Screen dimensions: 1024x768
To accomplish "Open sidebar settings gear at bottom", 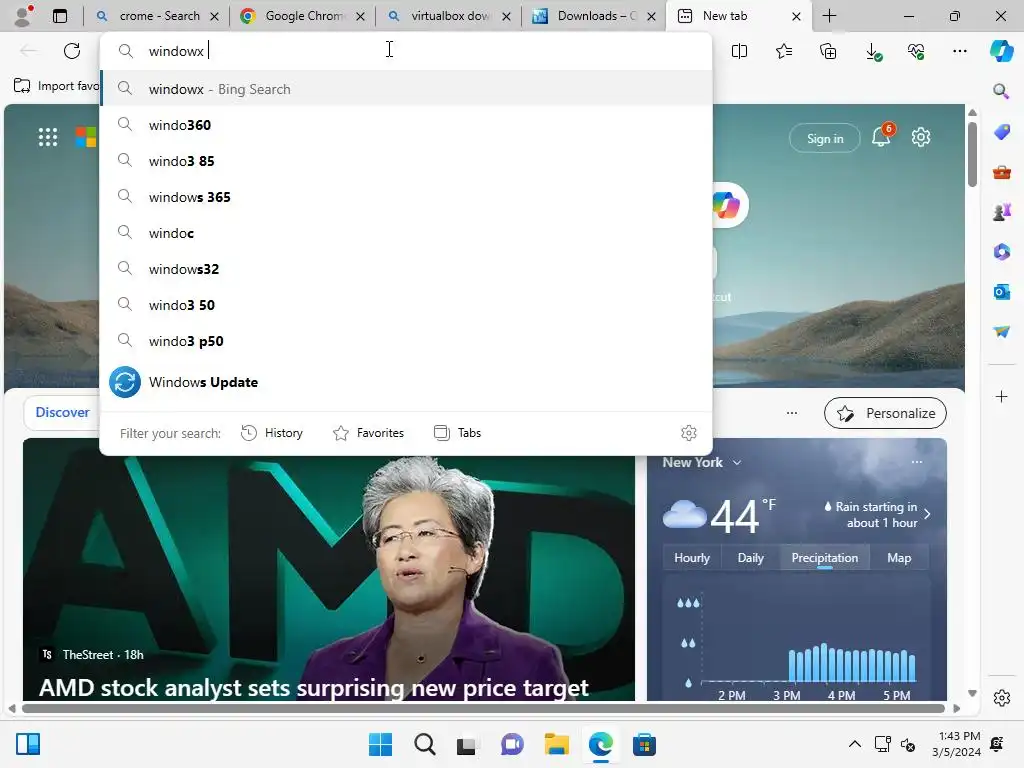I will coord(1001,697).
